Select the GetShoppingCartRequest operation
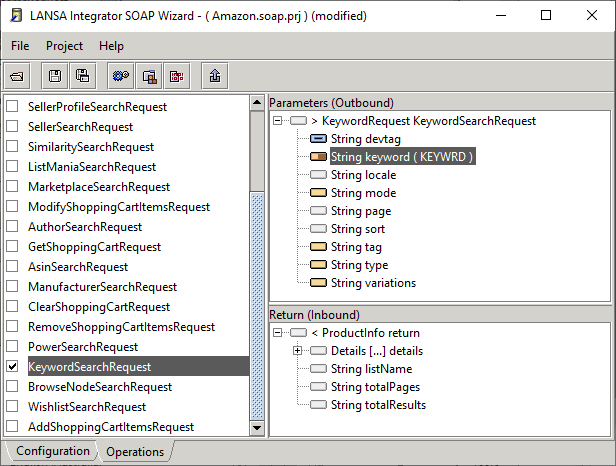The height and width of the screenshot is (466, 616). [x=94, y=247]
